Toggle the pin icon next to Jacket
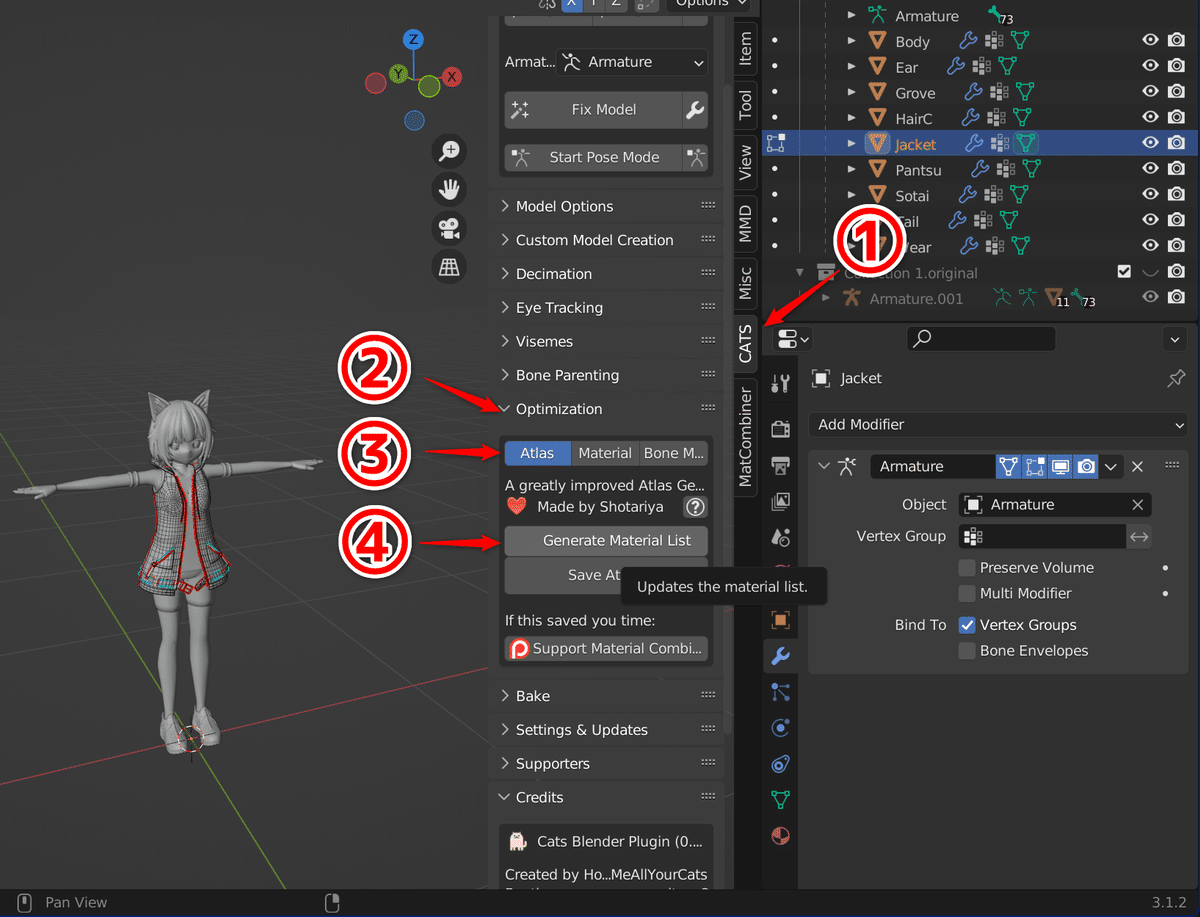1200x917 pixels. click(x=1176, y=378)
